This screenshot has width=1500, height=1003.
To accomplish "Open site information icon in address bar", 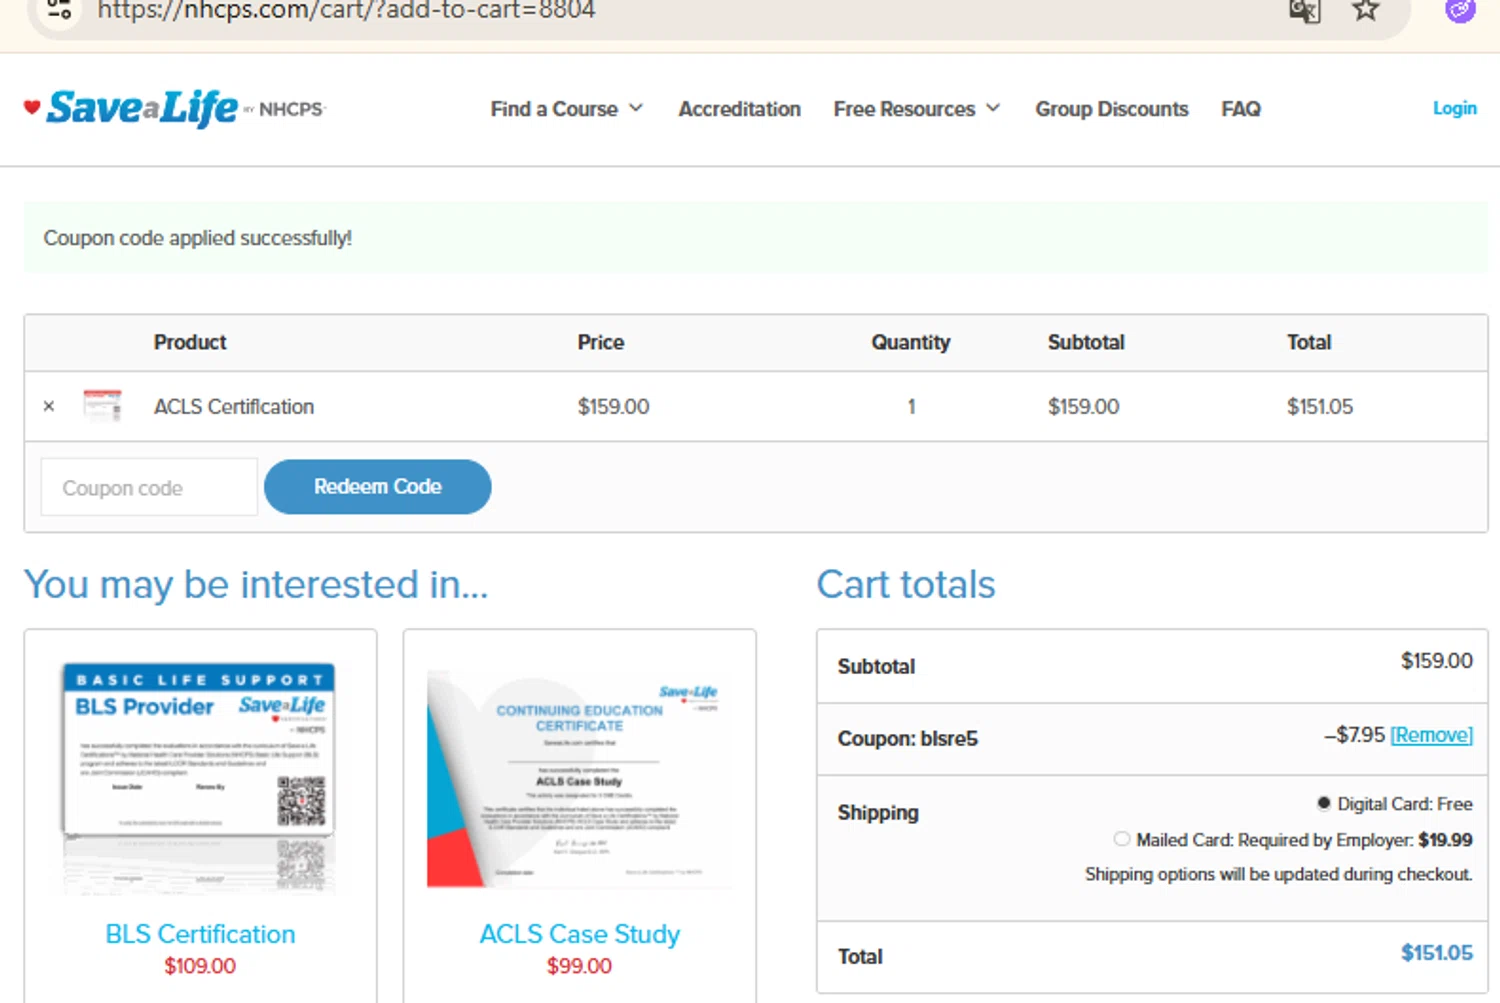I will (59, 10).
